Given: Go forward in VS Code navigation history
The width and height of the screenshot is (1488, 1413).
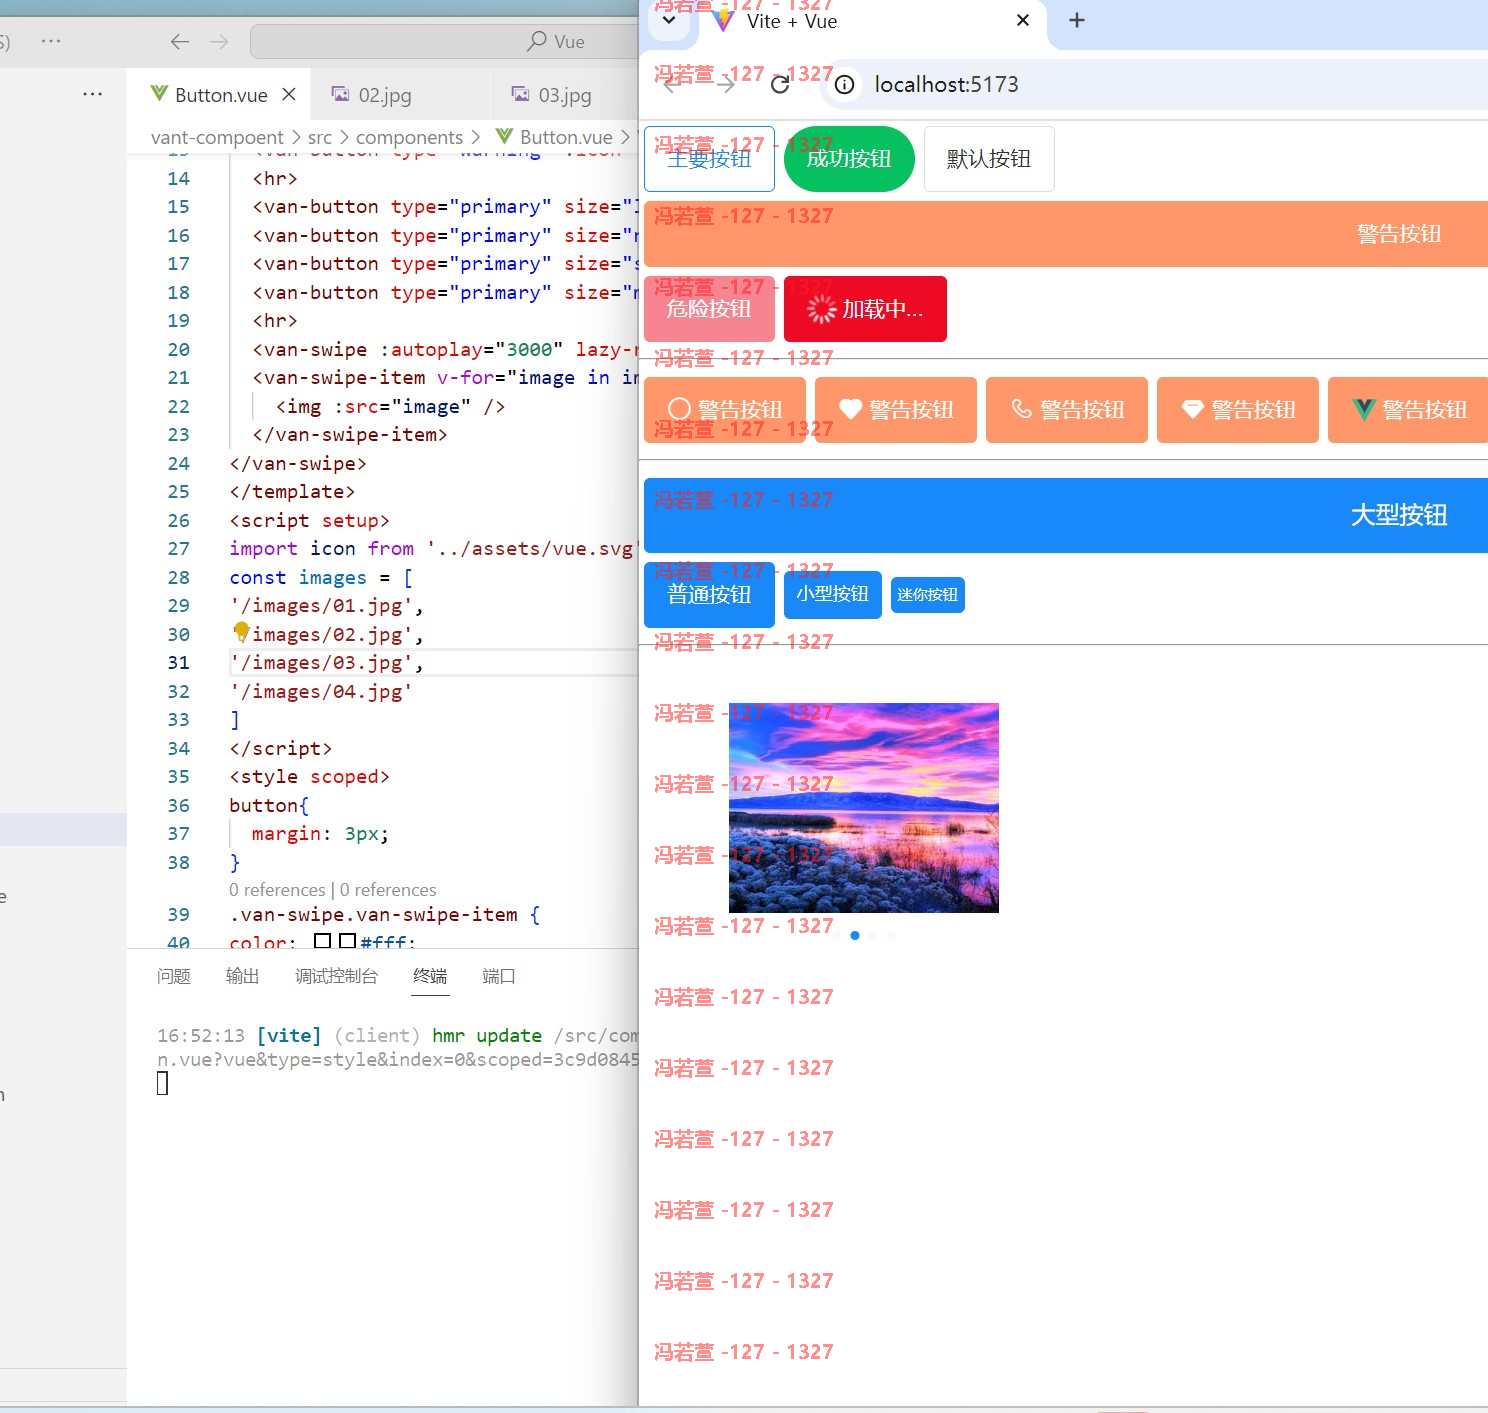Looking at the screenshot, I should coord(219,41).
